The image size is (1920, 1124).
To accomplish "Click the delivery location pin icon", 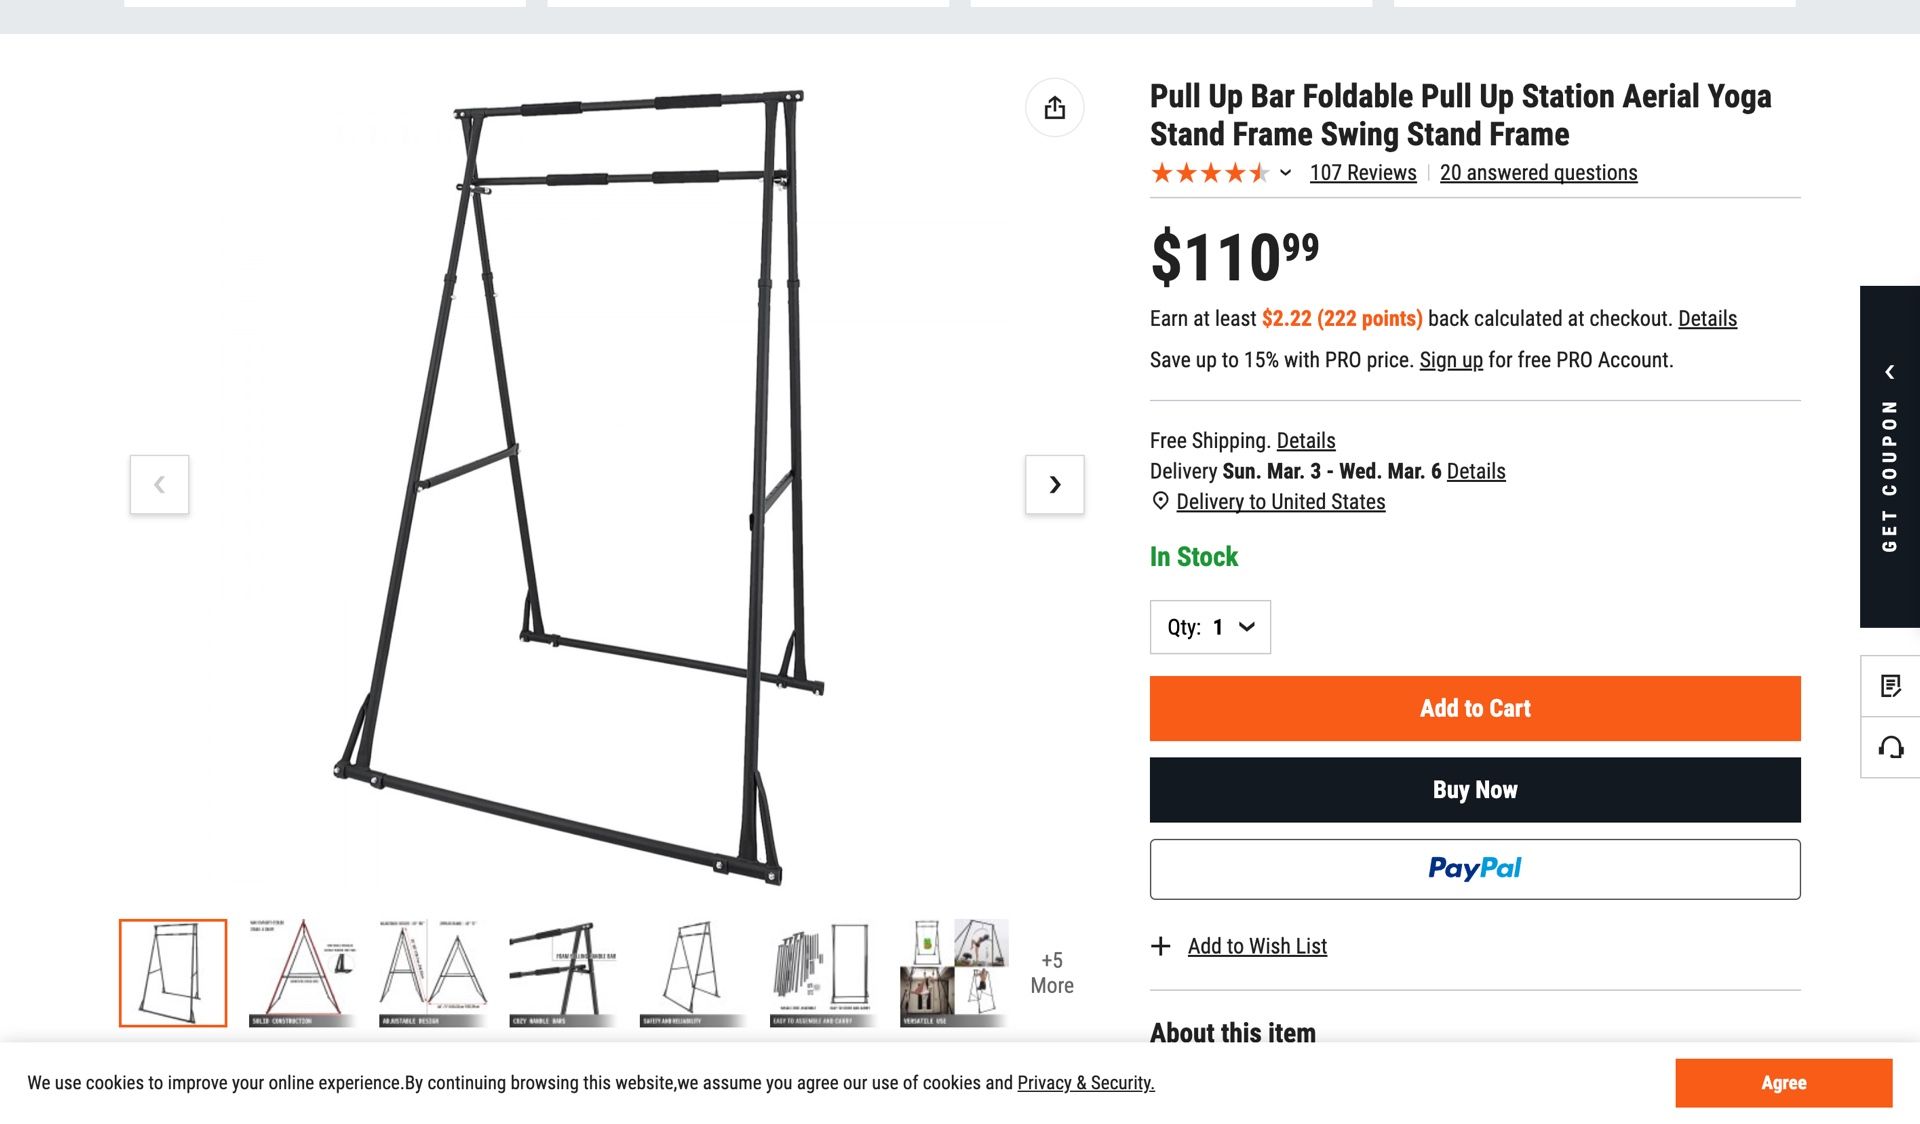I will click(x=1160, y=501).
